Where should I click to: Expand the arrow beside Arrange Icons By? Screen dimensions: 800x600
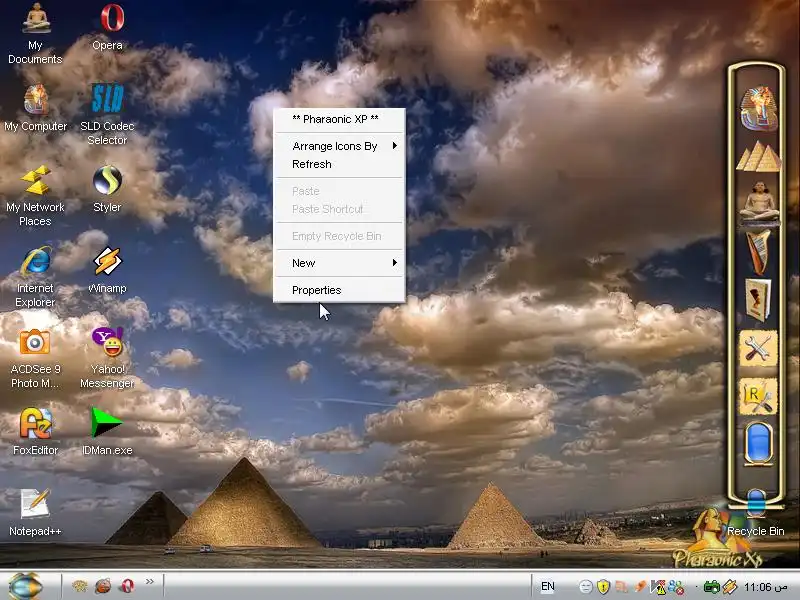[395, 145]
